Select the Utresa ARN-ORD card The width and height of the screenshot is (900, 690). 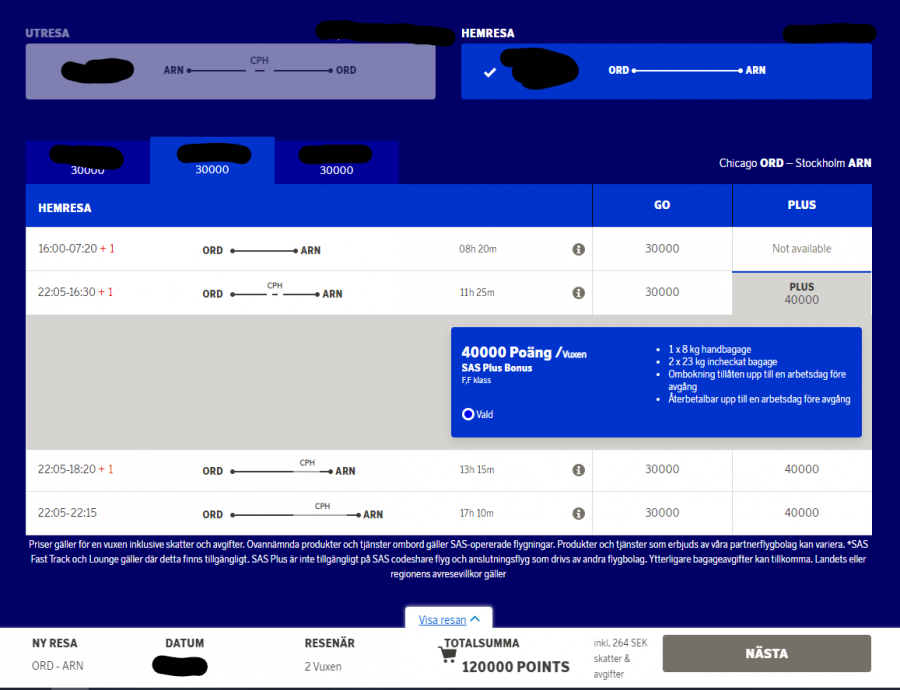(230, 71)
